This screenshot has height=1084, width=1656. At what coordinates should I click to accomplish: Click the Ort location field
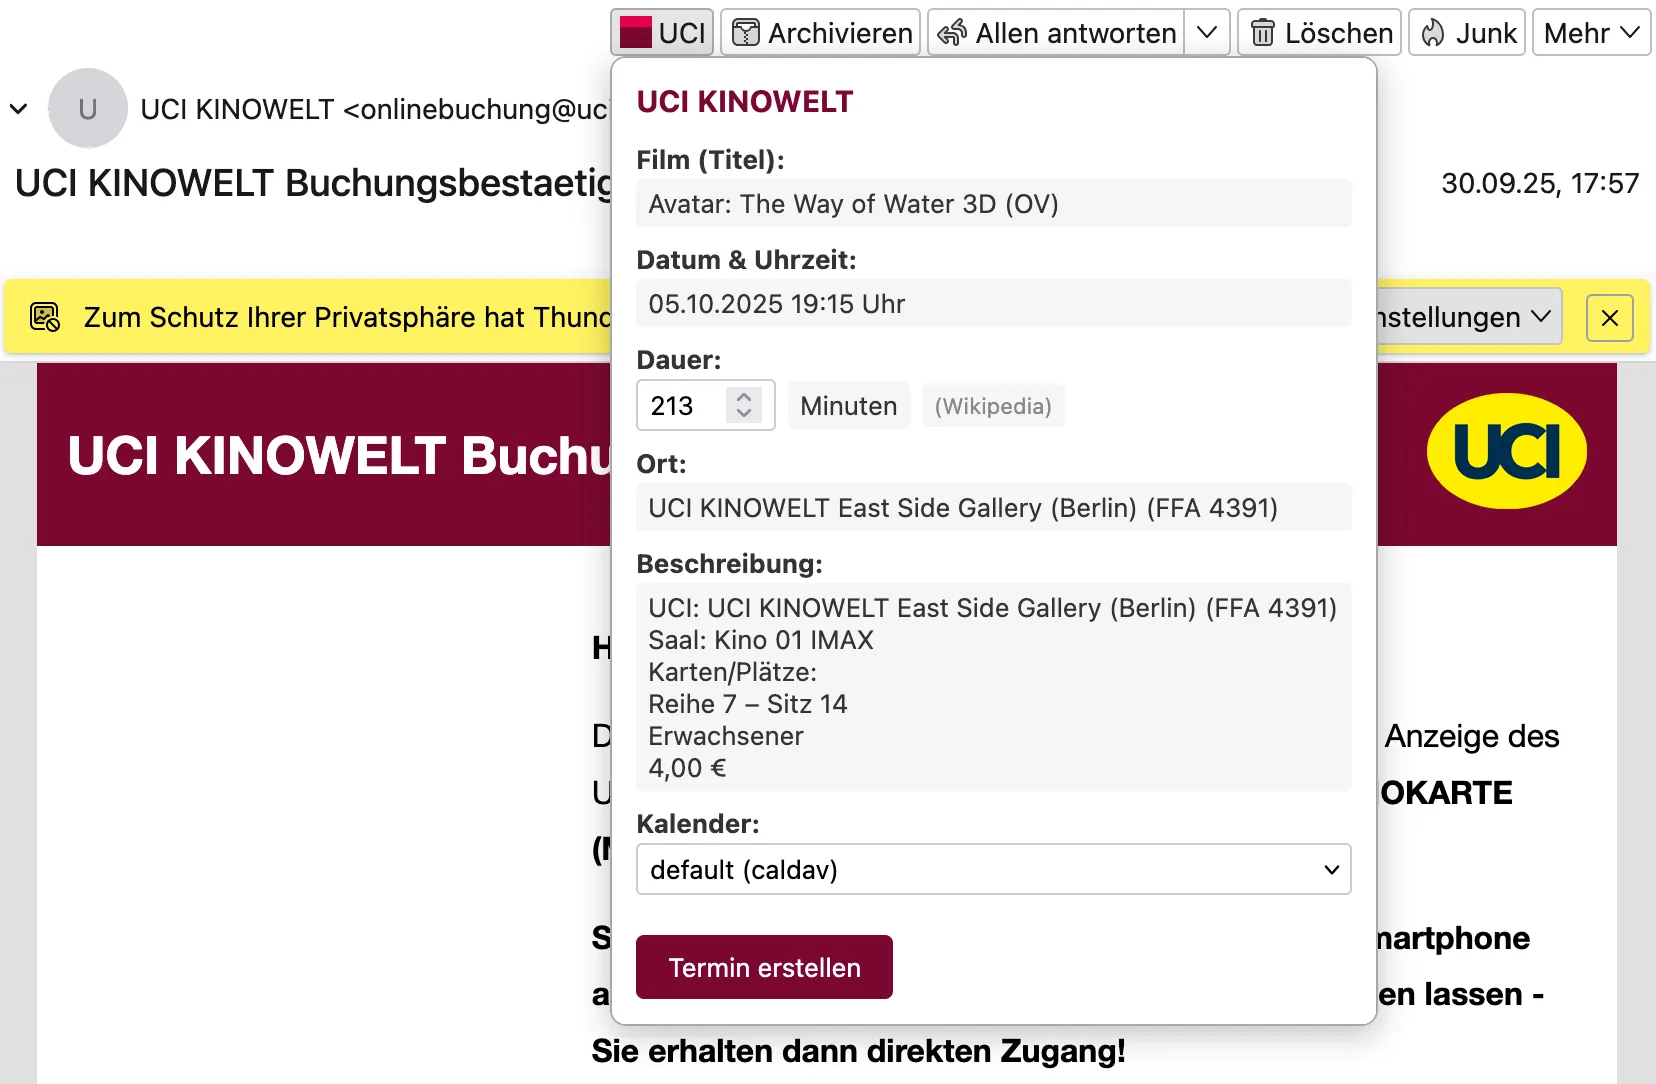(993, 507)
